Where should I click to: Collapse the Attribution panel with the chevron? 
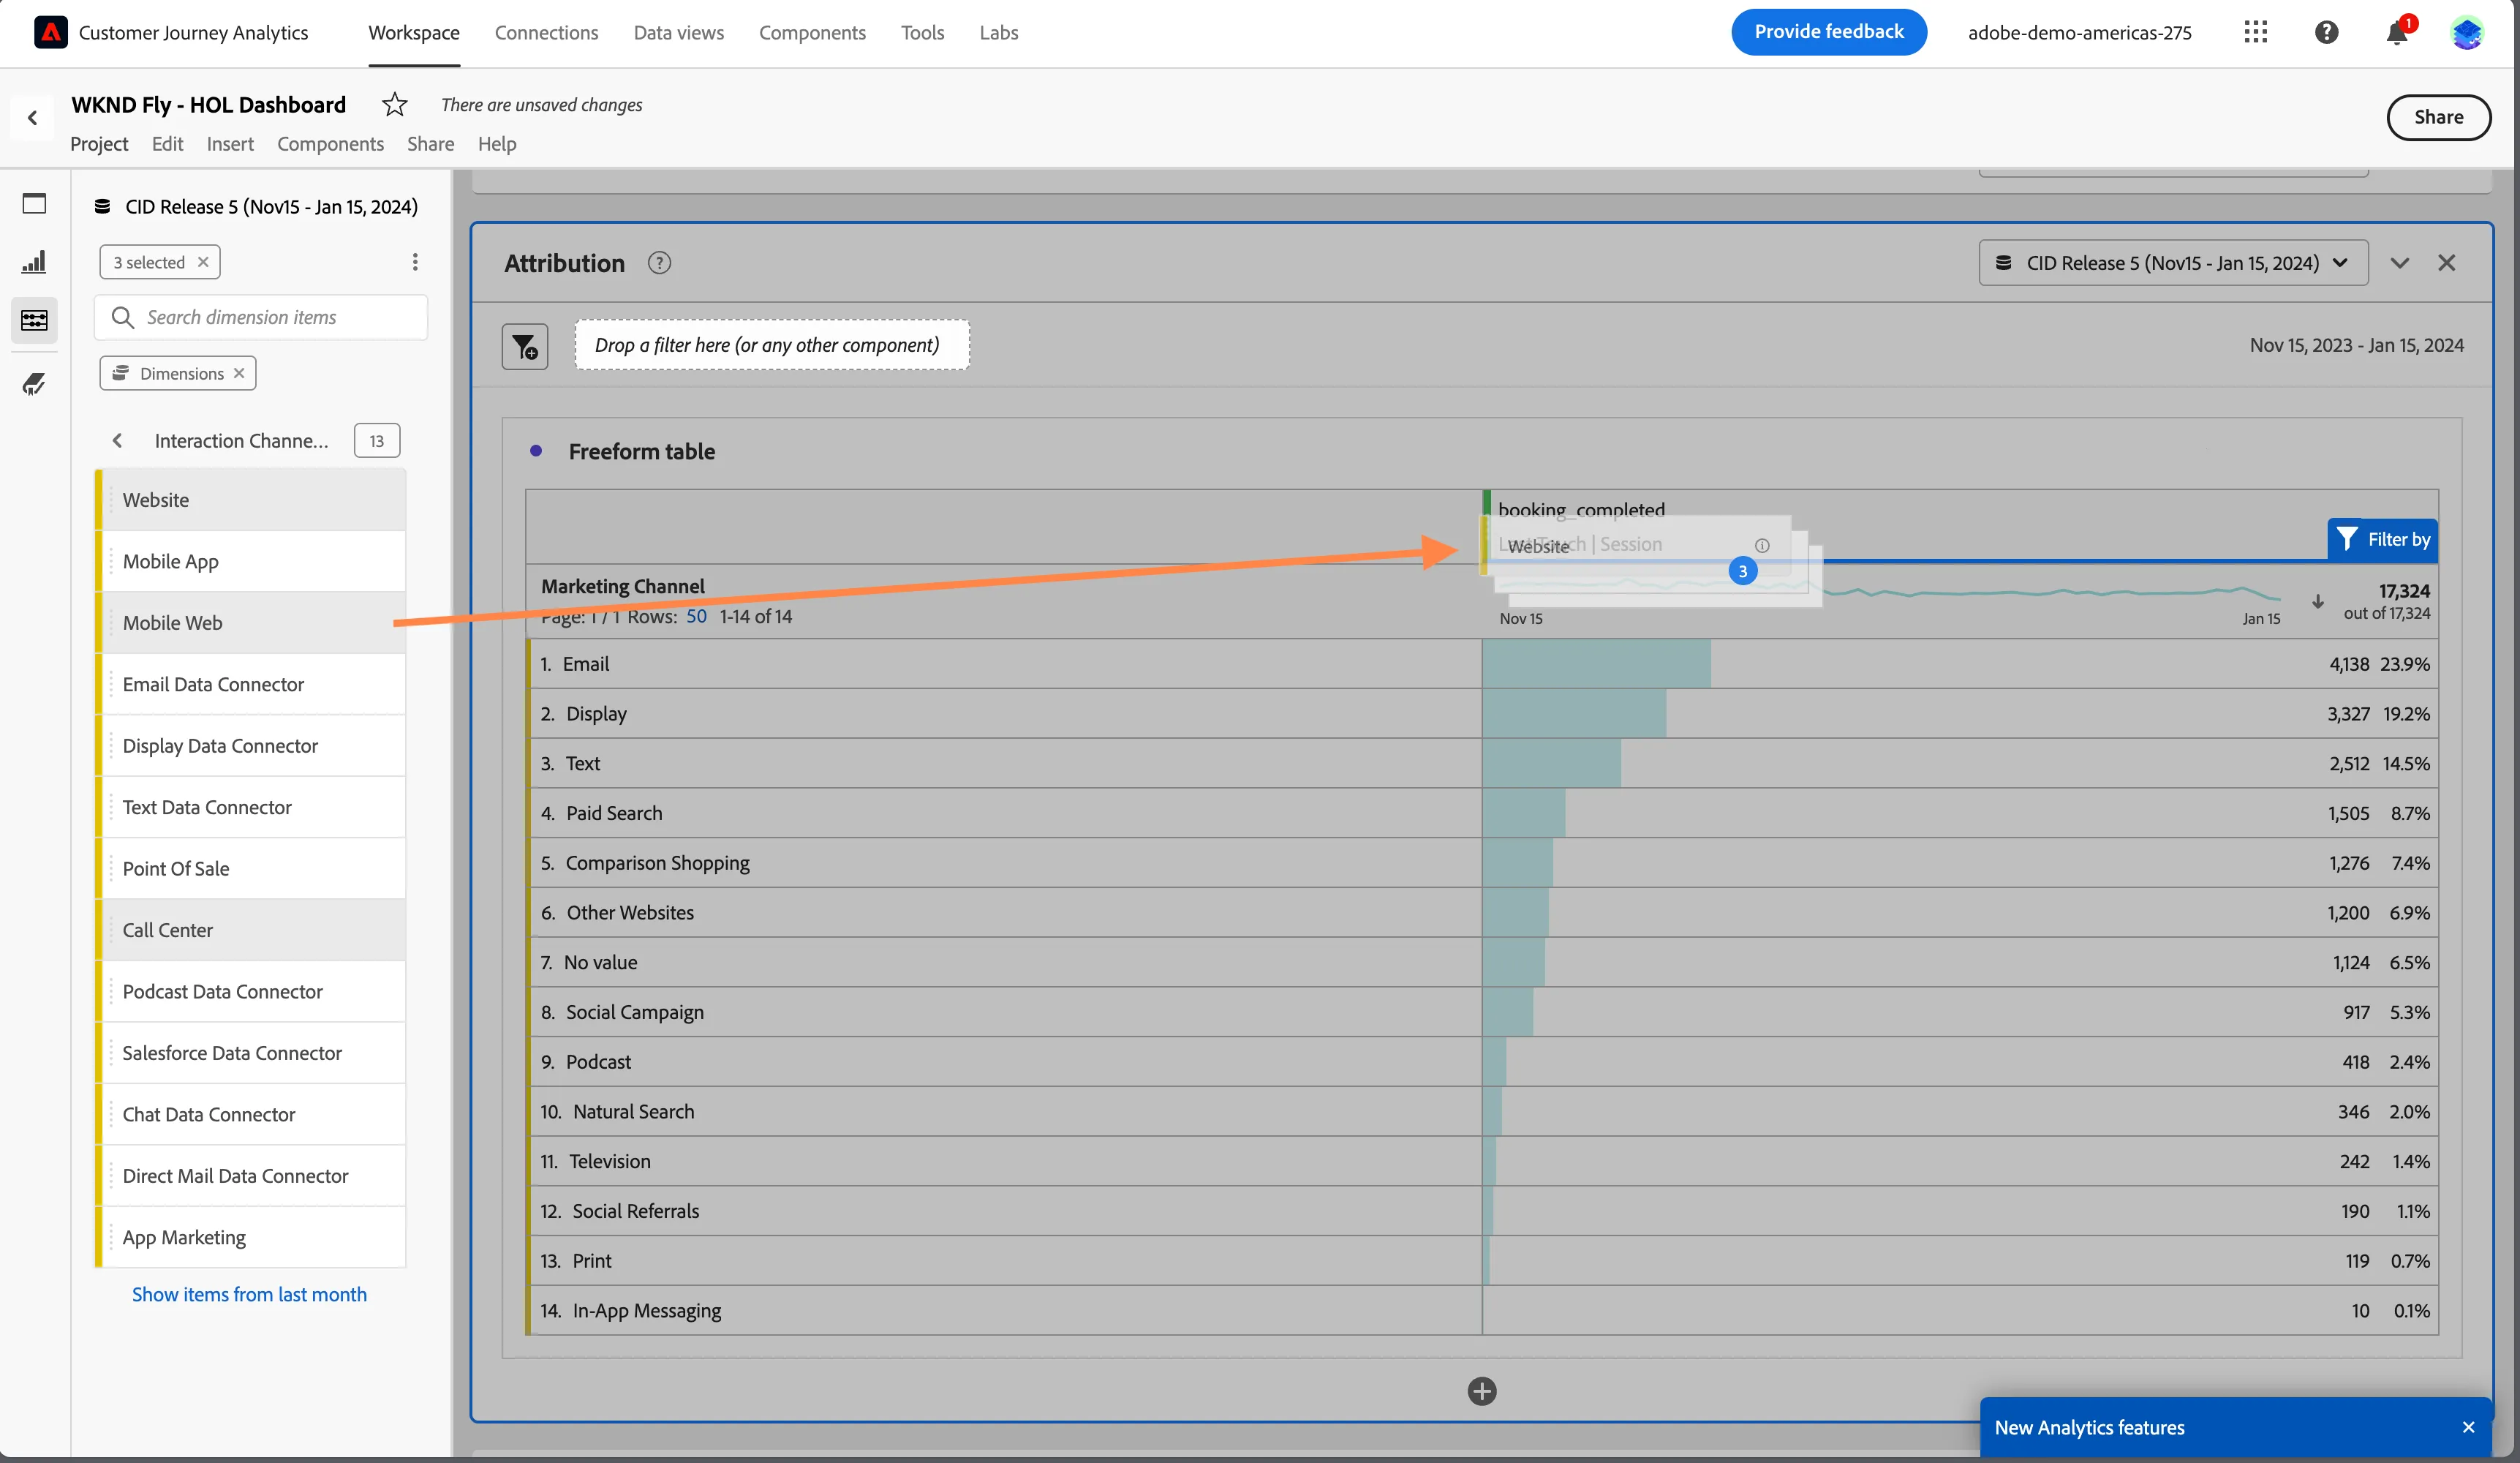coord(2399,263)
